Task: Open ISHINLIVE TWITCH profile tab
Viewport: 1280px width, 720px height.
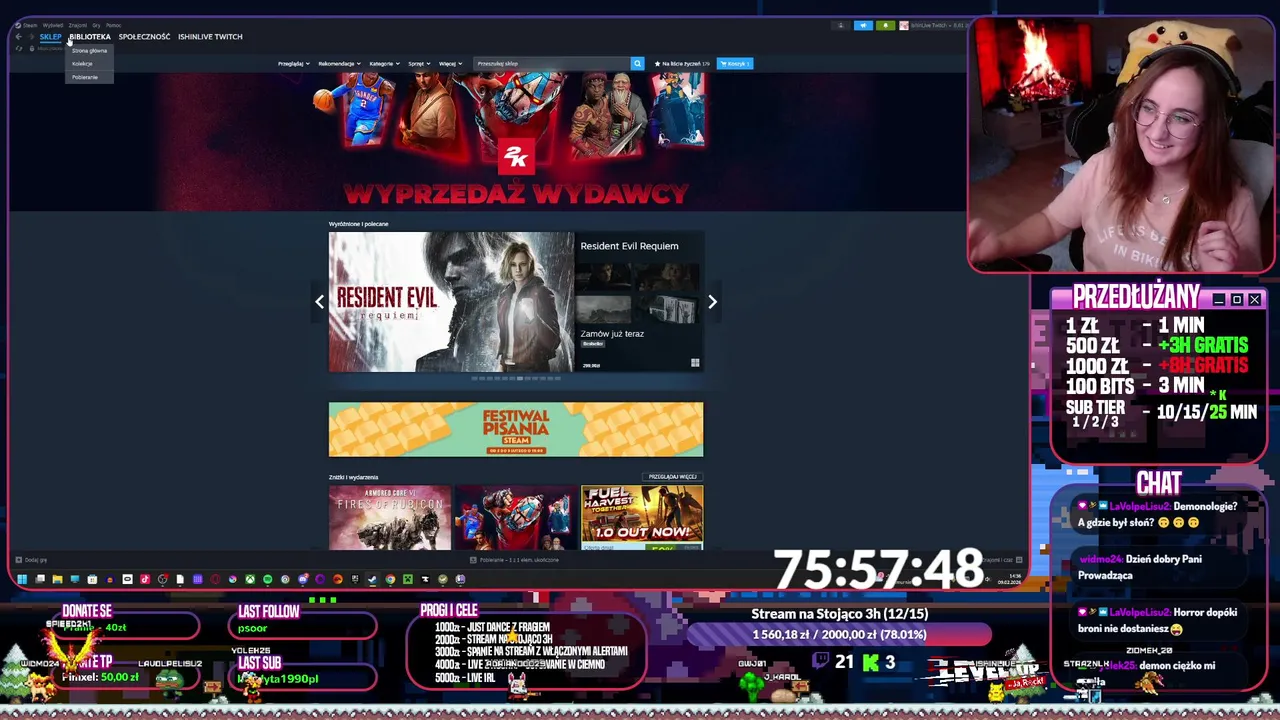Action: [x=210, y=37]
